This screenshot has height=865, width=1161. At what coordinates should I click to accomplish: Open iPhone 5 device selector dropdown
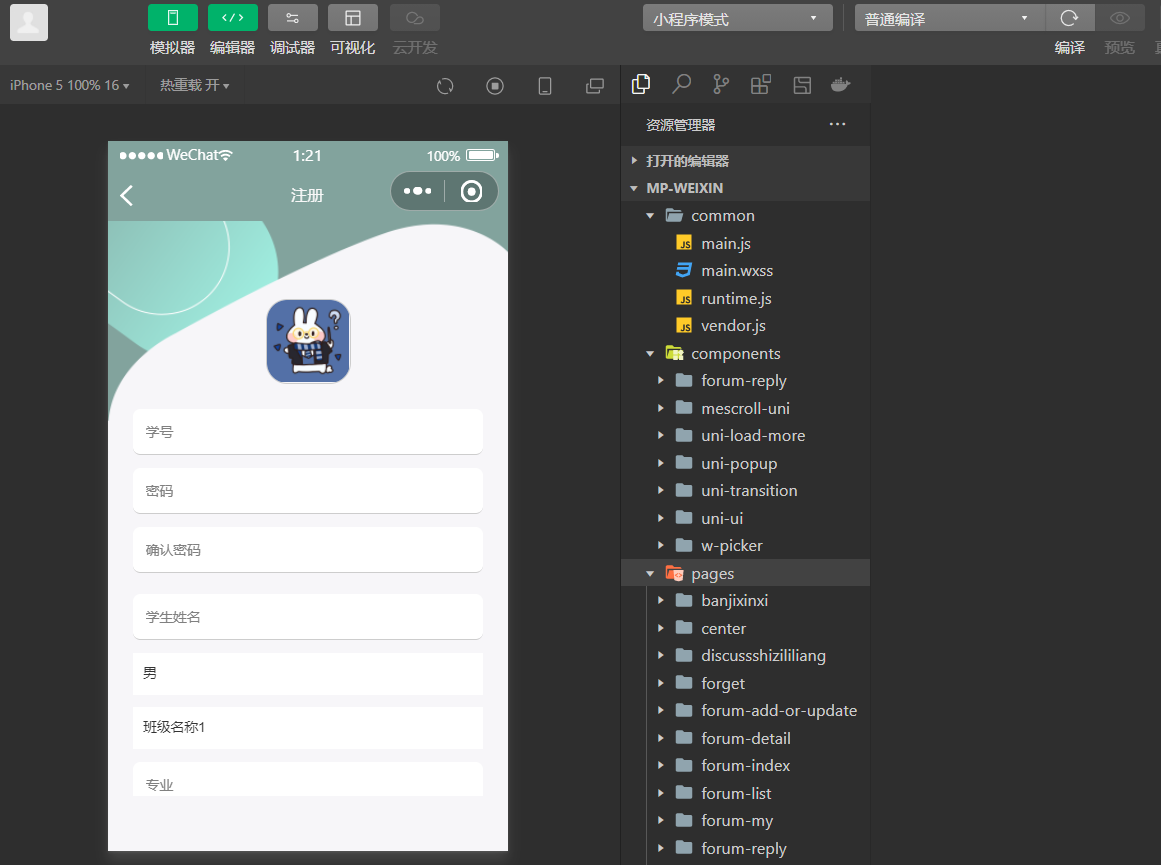pyautogui.click(x=70, y=85)
